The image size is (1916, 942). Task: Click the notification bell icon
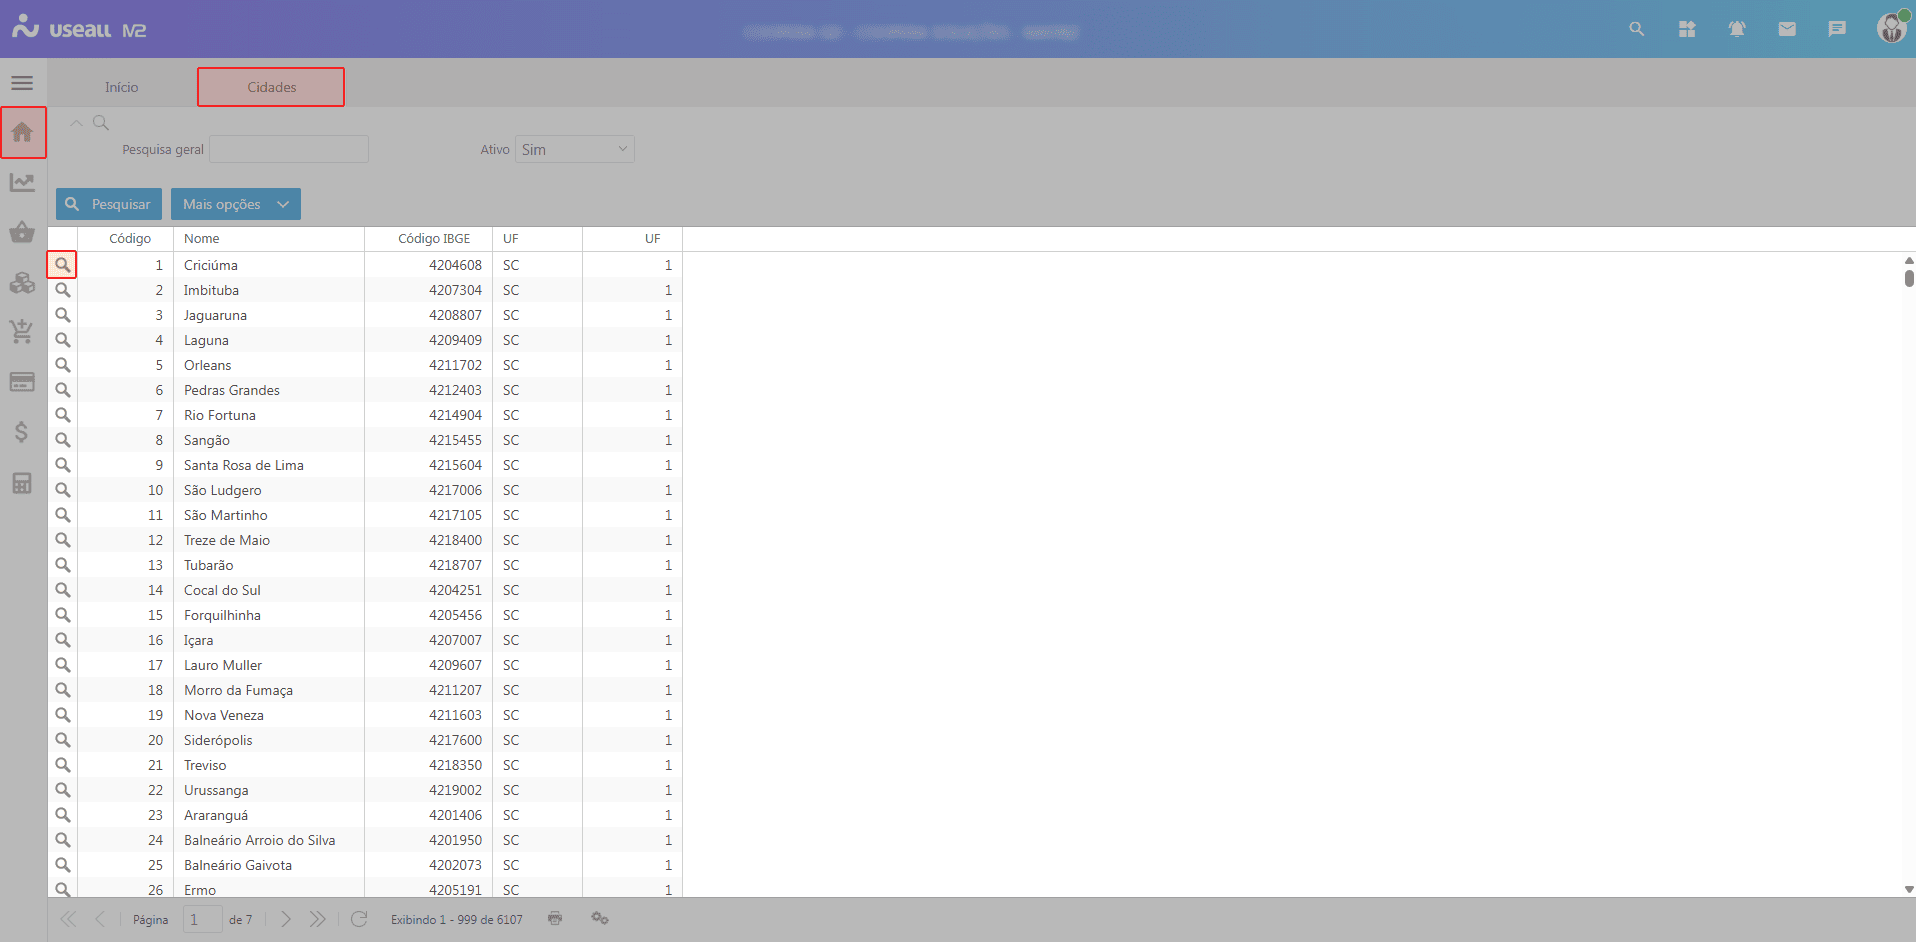(x=1737, y=29)
